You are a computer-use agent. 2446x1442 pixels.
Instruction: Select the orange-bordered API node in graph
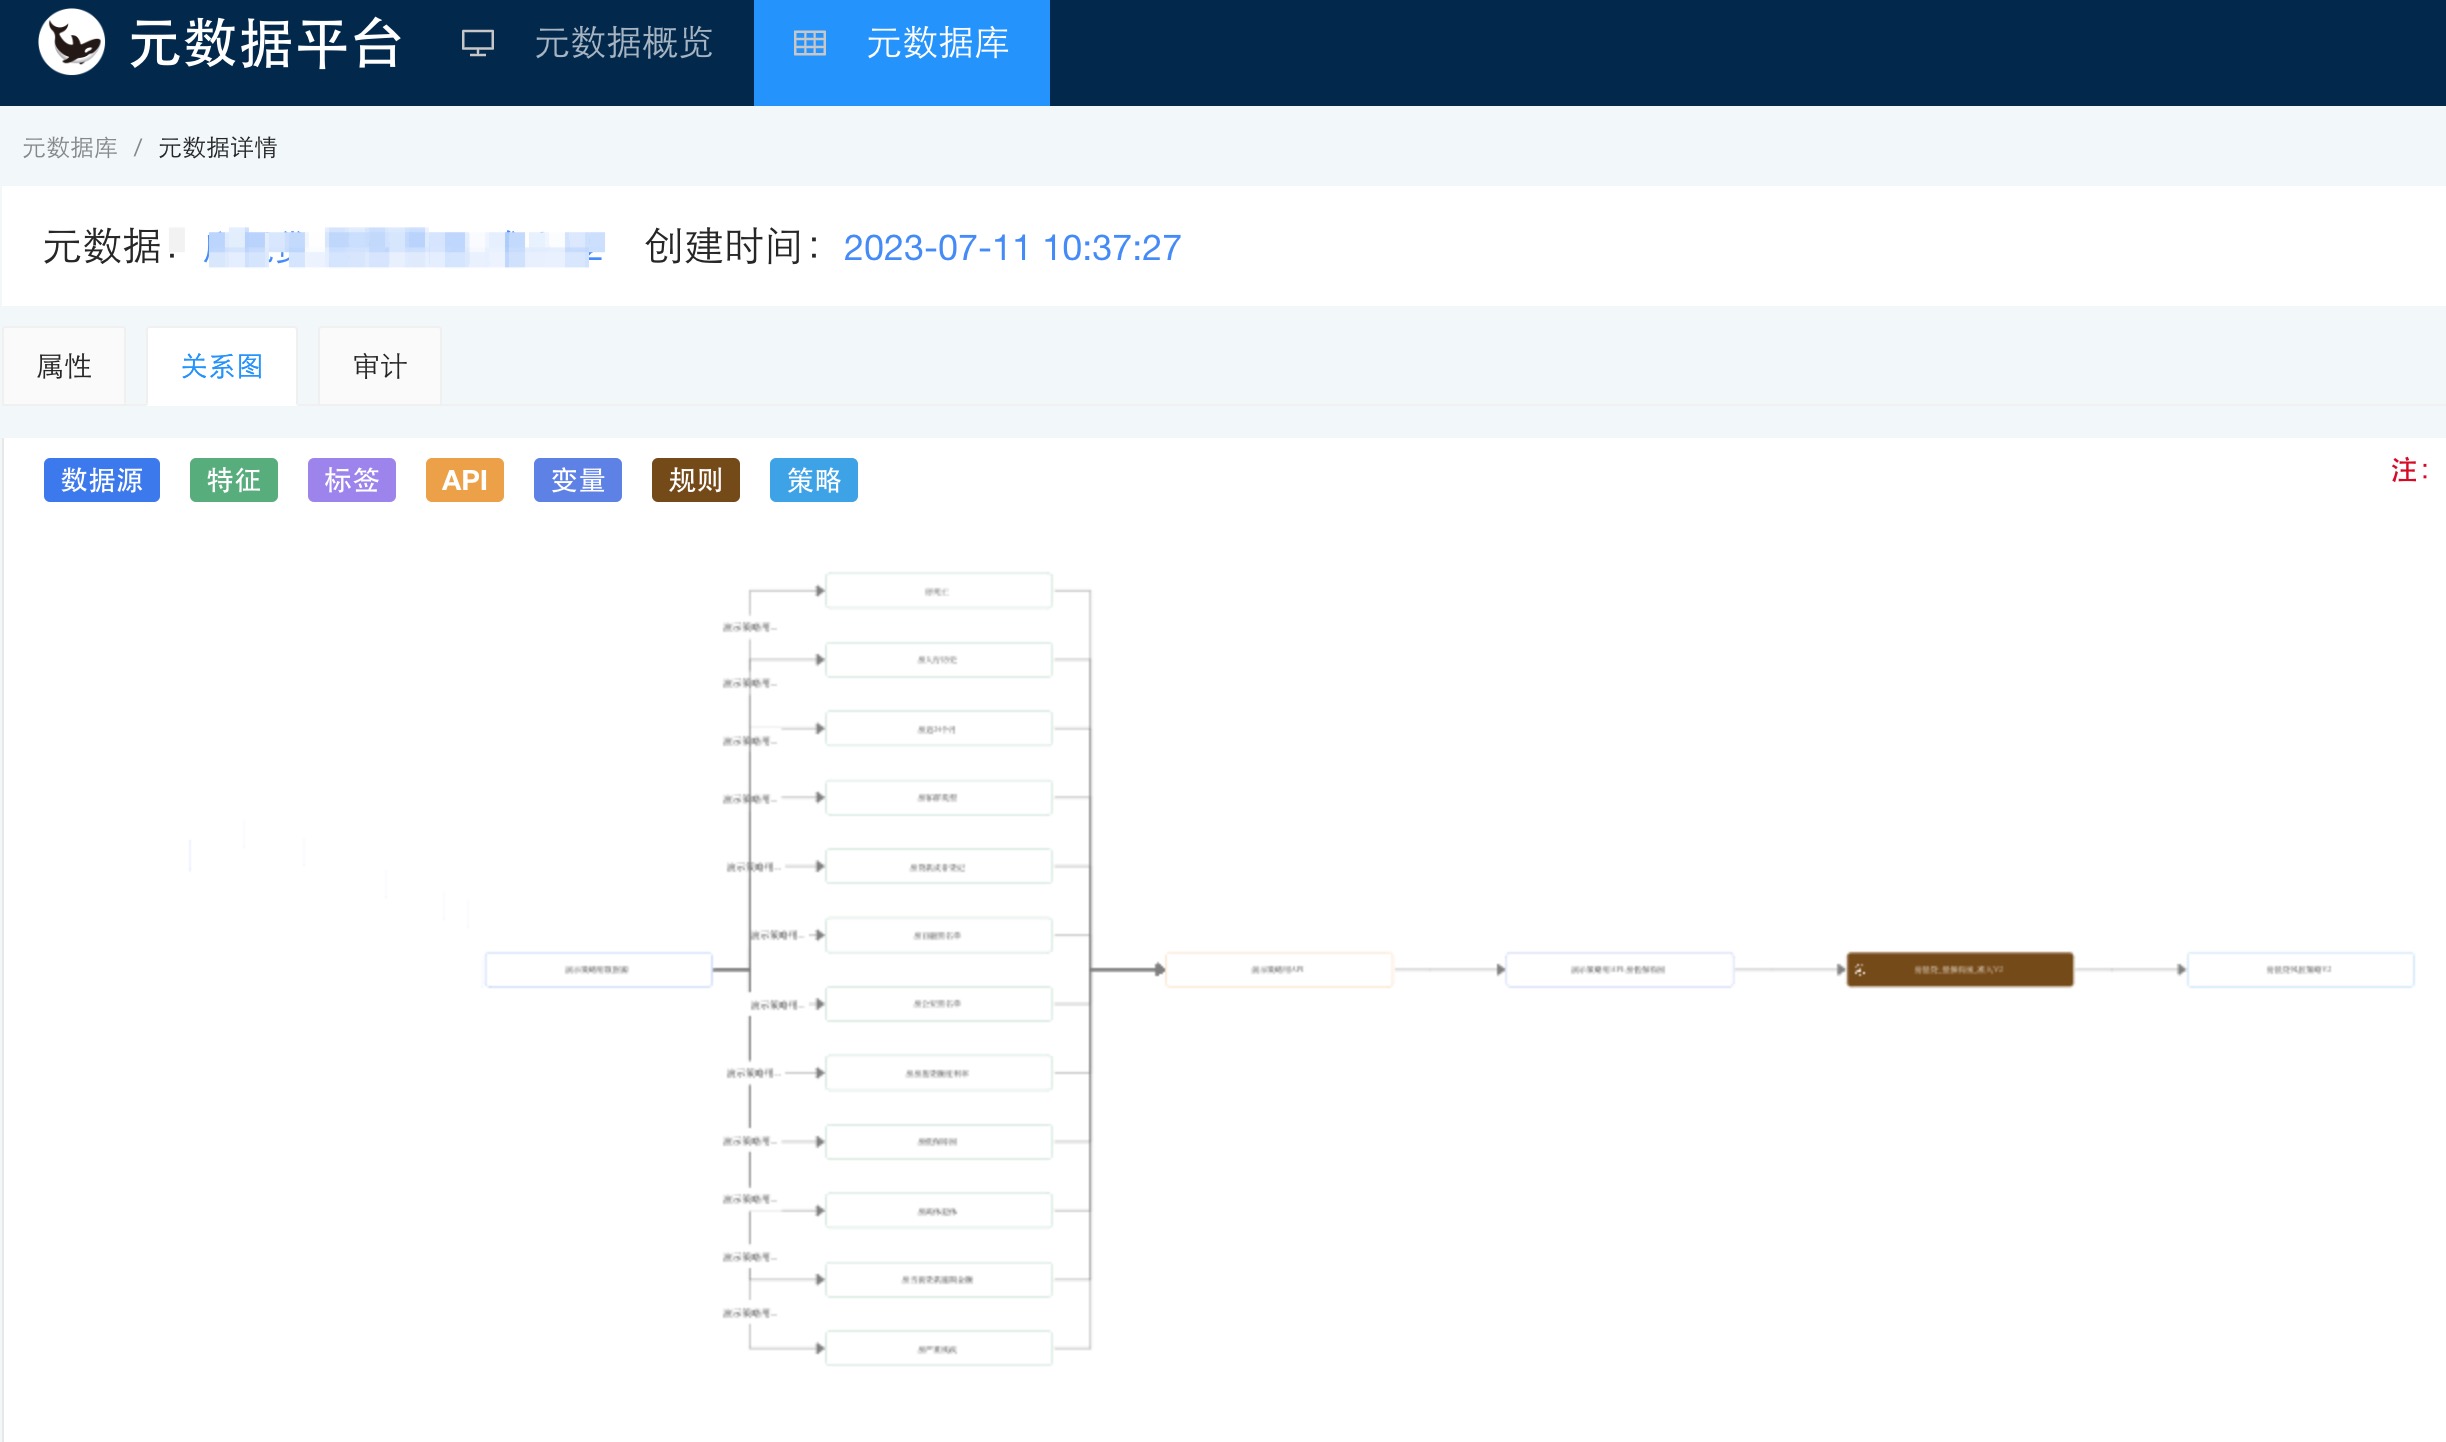[1278, 970]
